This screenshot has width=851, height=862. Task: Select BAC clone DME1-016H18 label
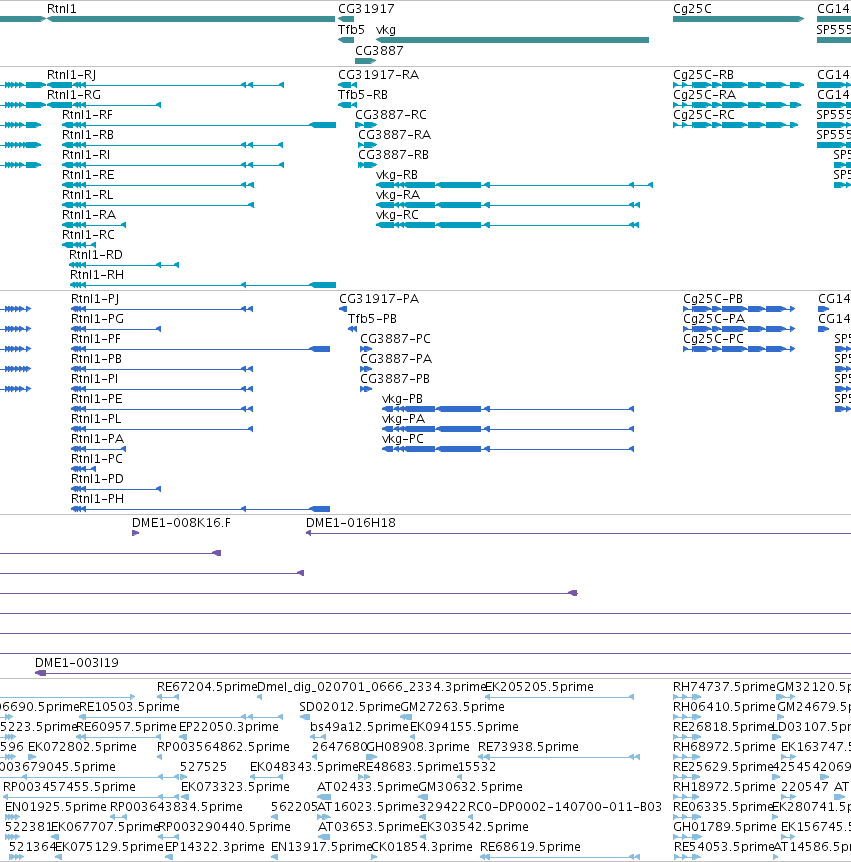pos(351,523)
